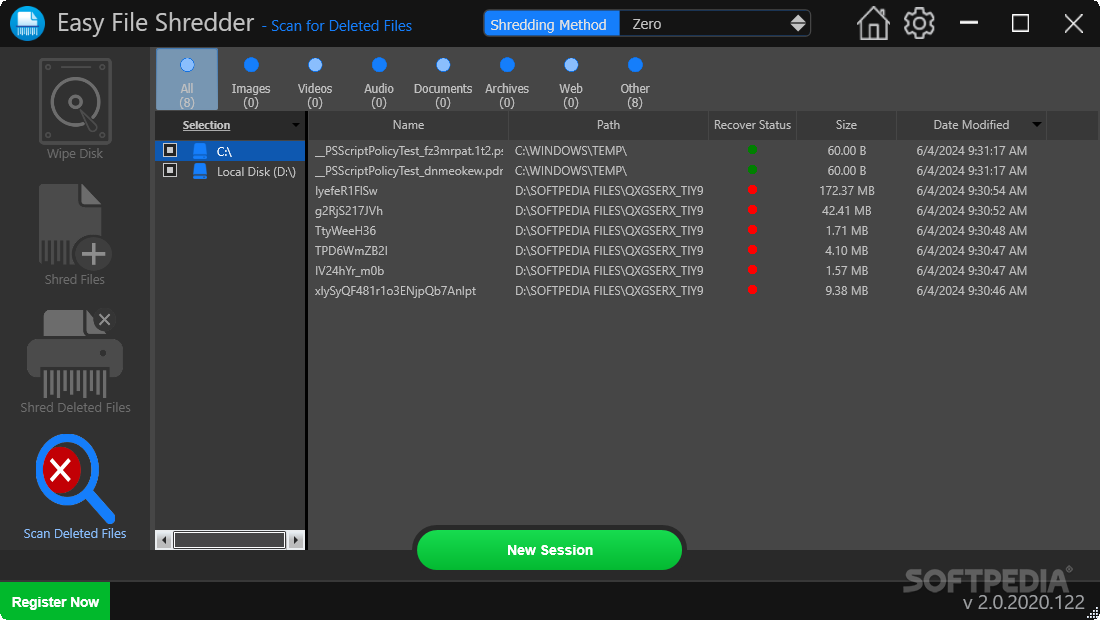Click the 42.41 MB size cell
The height and width of the screenshot is (620, 1100).
(x=846, y=210)
